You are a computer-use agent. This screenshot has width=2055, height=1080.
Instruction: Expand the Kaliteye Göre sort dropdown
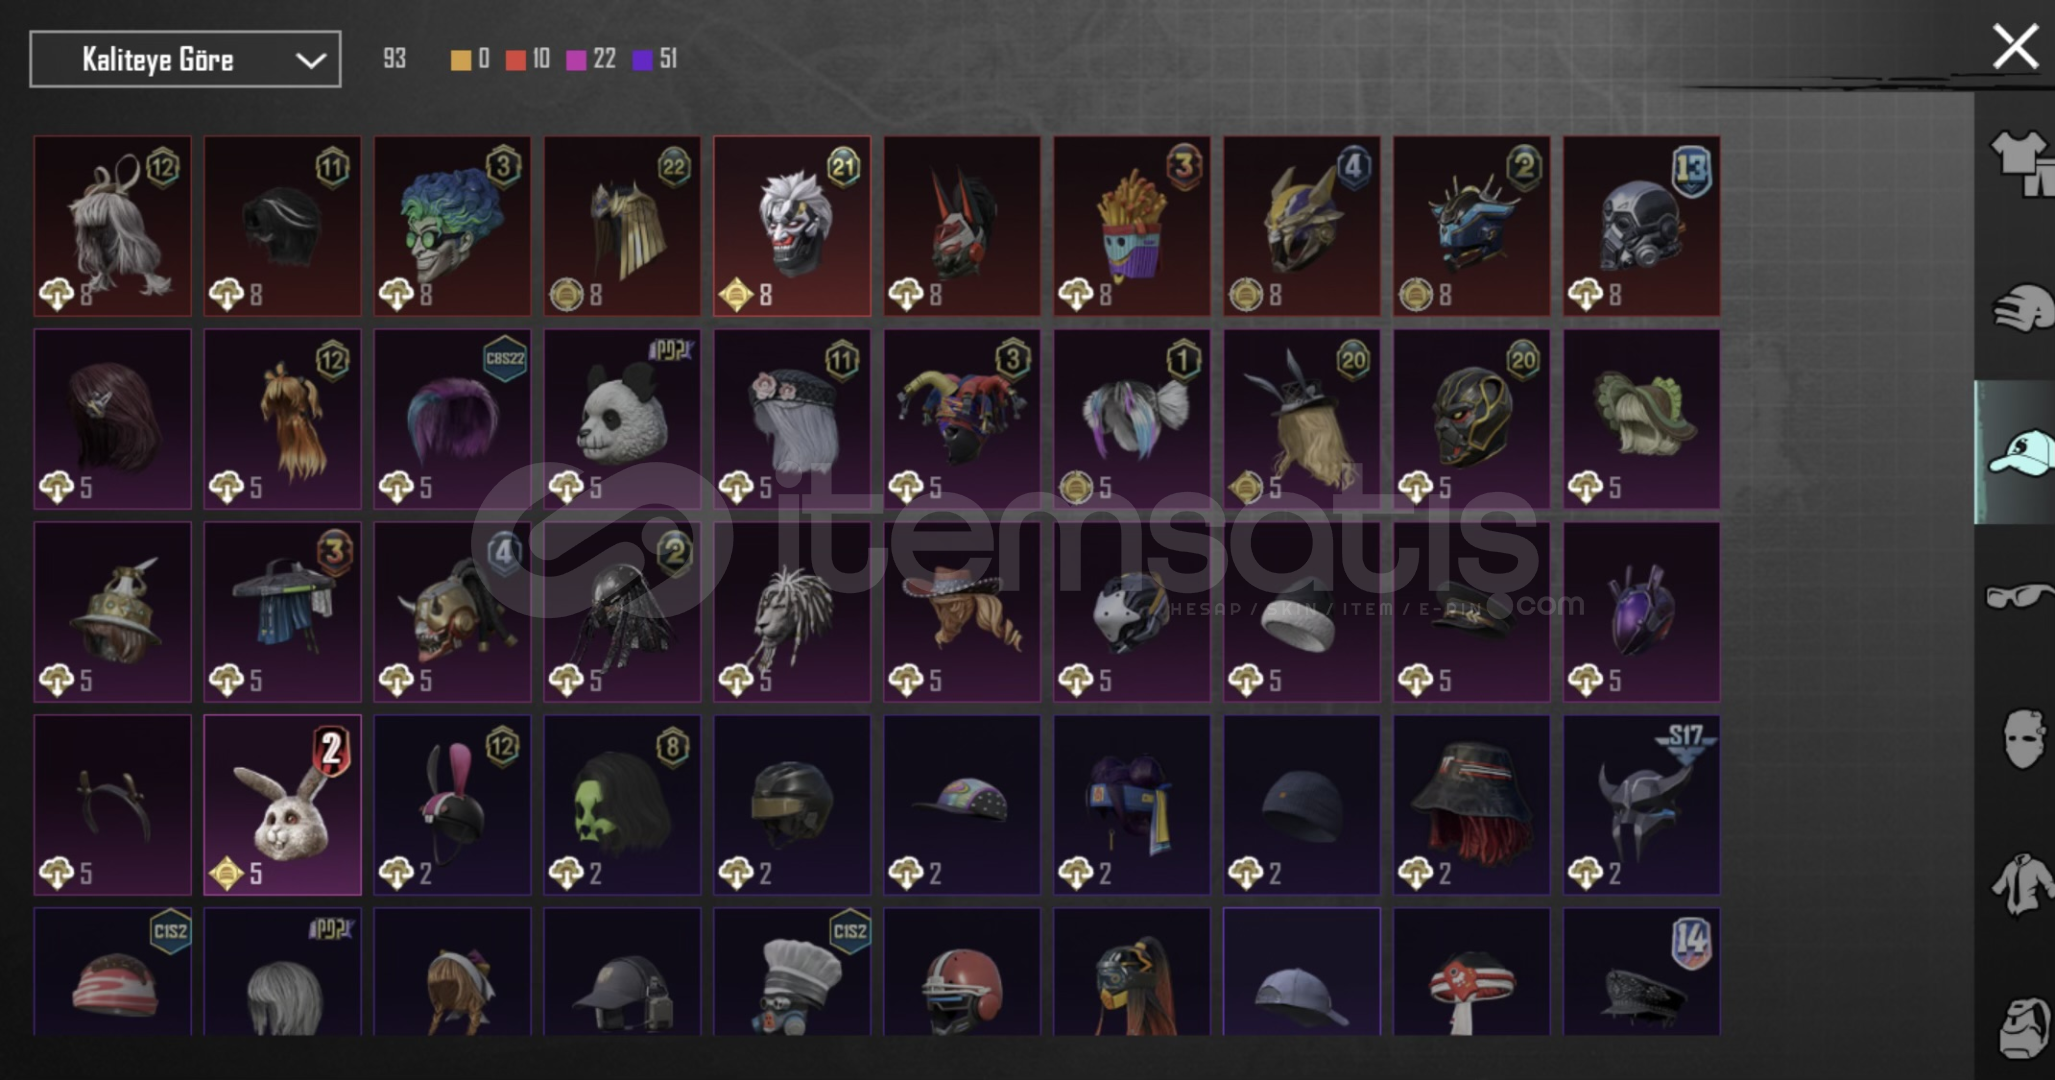(x=185, y=59)
